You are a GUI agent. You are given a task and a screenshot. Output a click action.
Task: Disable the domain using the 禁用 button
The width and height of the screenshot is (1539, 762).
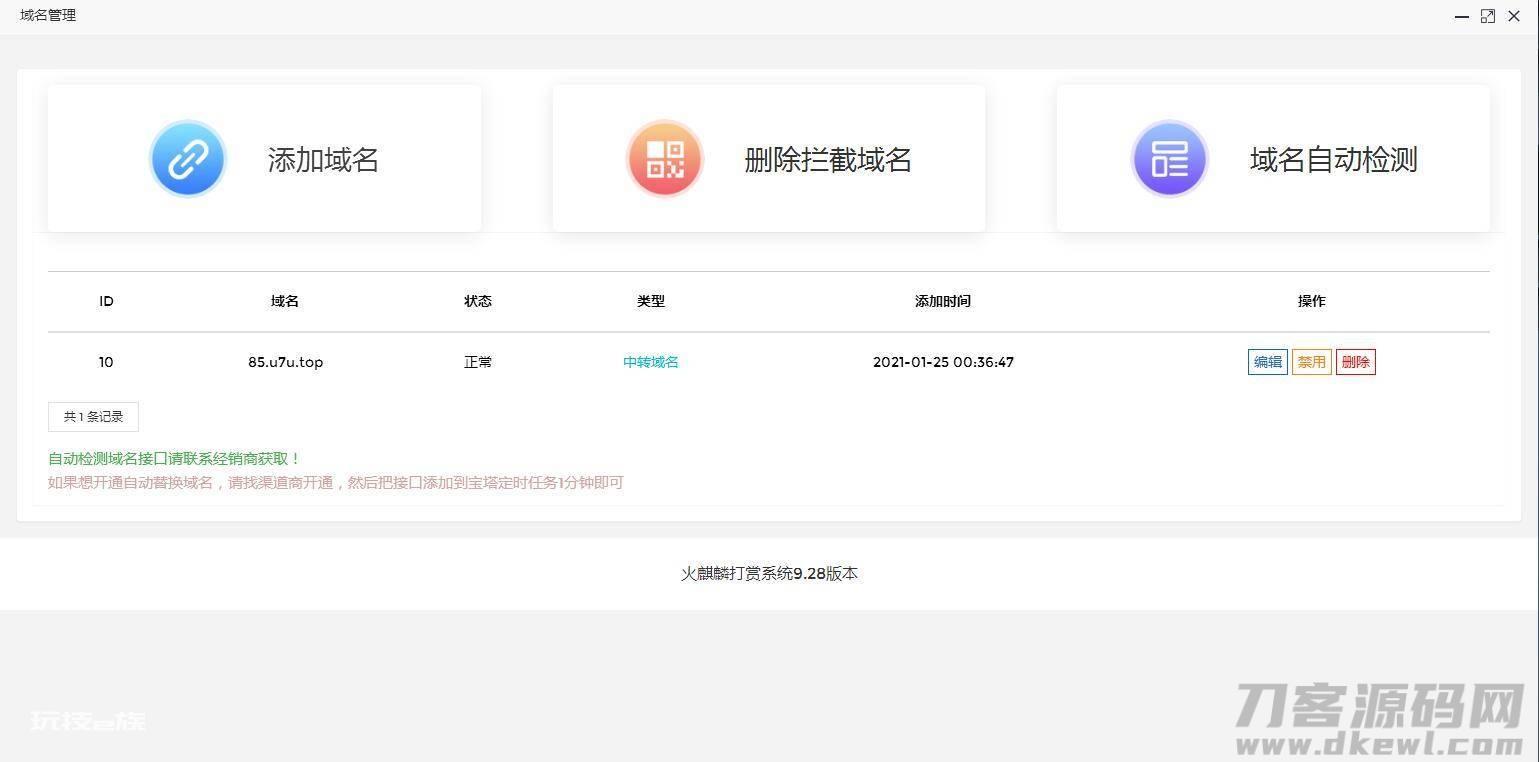click(x=1311, y=362)
